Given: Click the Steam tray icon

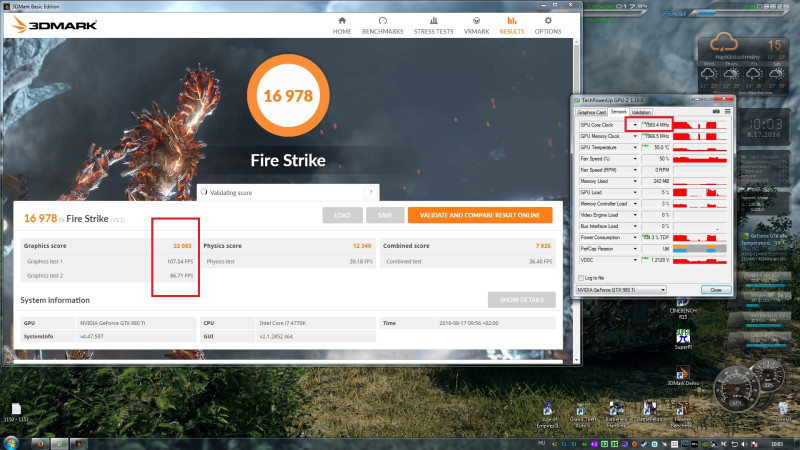Looking at the screenshot, I should [x=644, y=444].
